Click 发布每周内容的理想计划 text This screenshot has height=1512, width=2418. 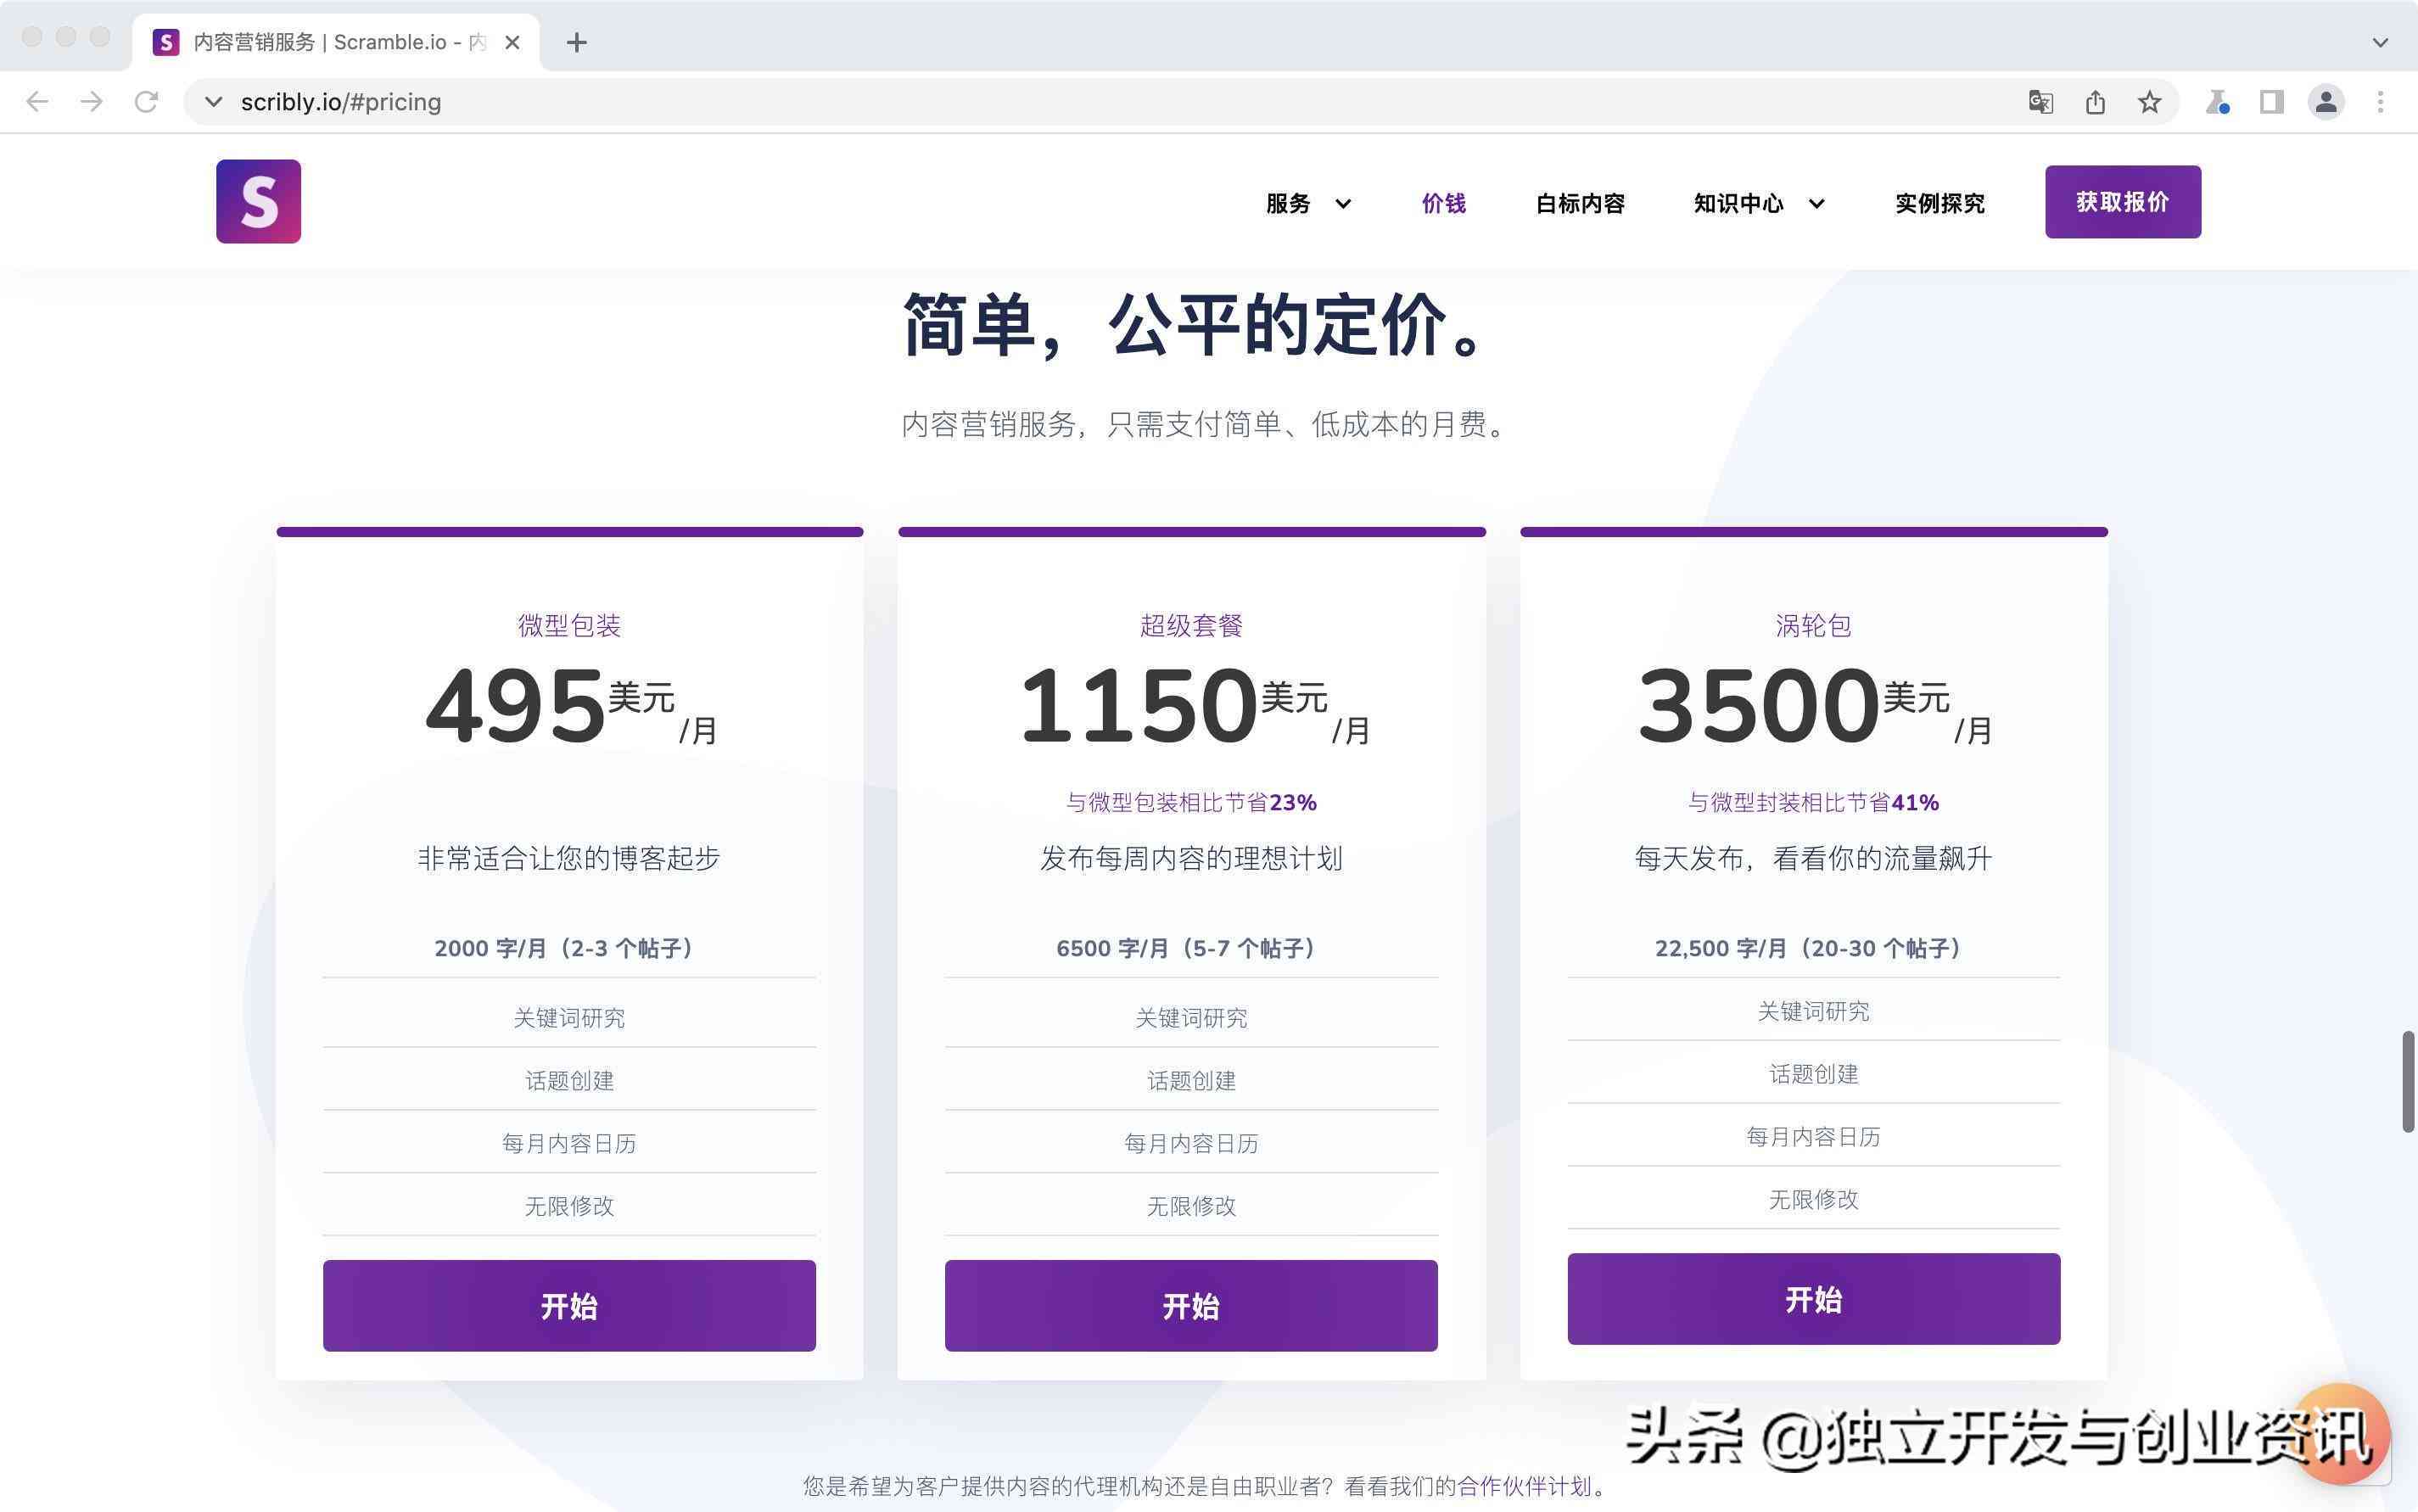coord(1191,858)
